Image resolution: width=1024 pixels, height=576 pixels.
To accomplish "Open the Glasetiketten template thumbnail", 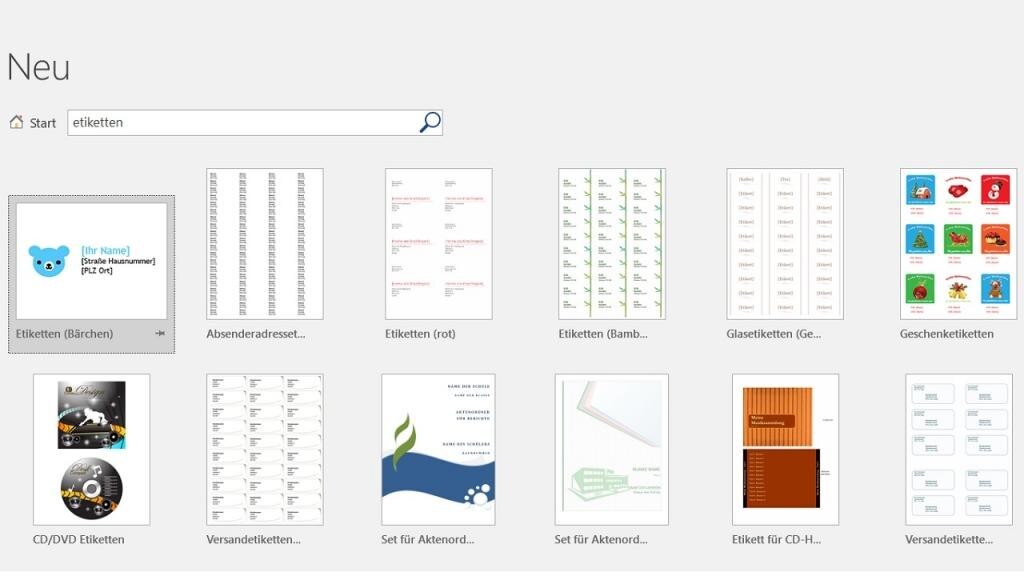I will coord(784,244).
